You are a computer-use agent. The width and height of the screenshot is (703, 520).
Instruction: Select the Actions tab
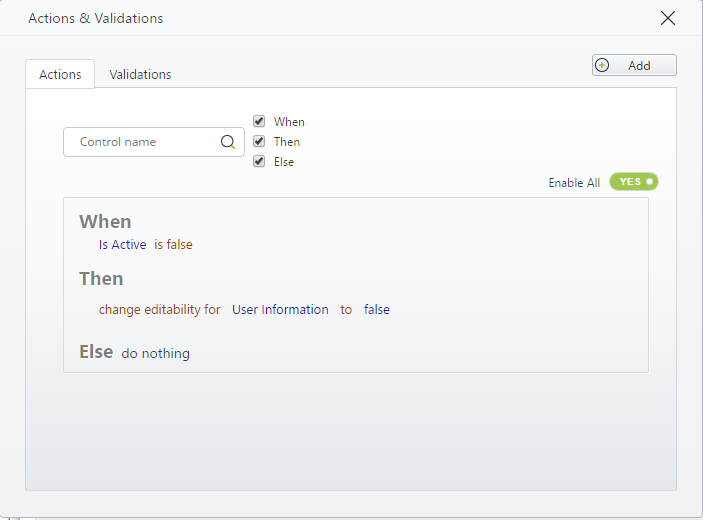click(60, 74)
